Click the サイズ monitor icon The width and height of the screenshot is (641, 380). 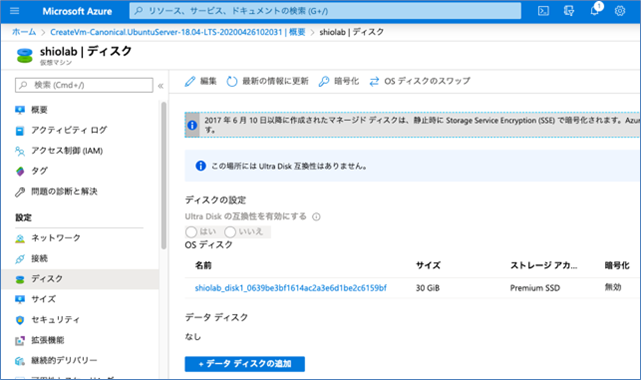tap(20, 300)
